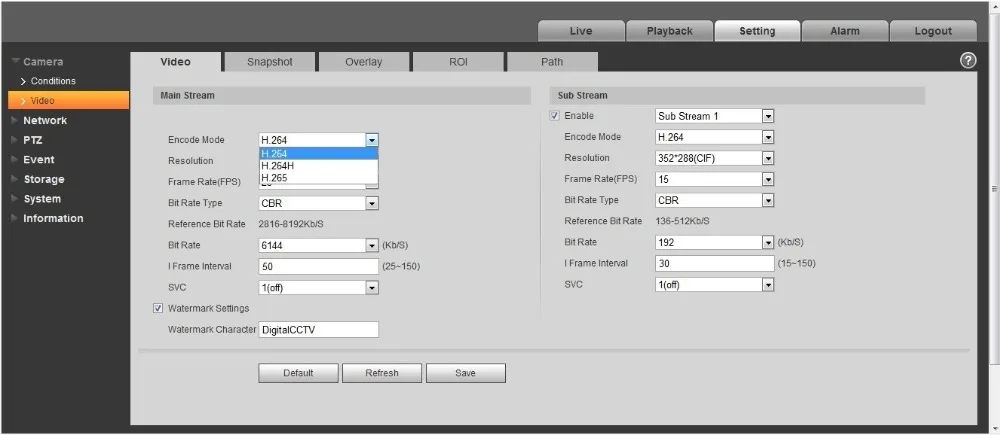Open the Main Stream SVC dropdown
Screen dimensions: 1000x435
pyautogui.click(x=318, y=288)
